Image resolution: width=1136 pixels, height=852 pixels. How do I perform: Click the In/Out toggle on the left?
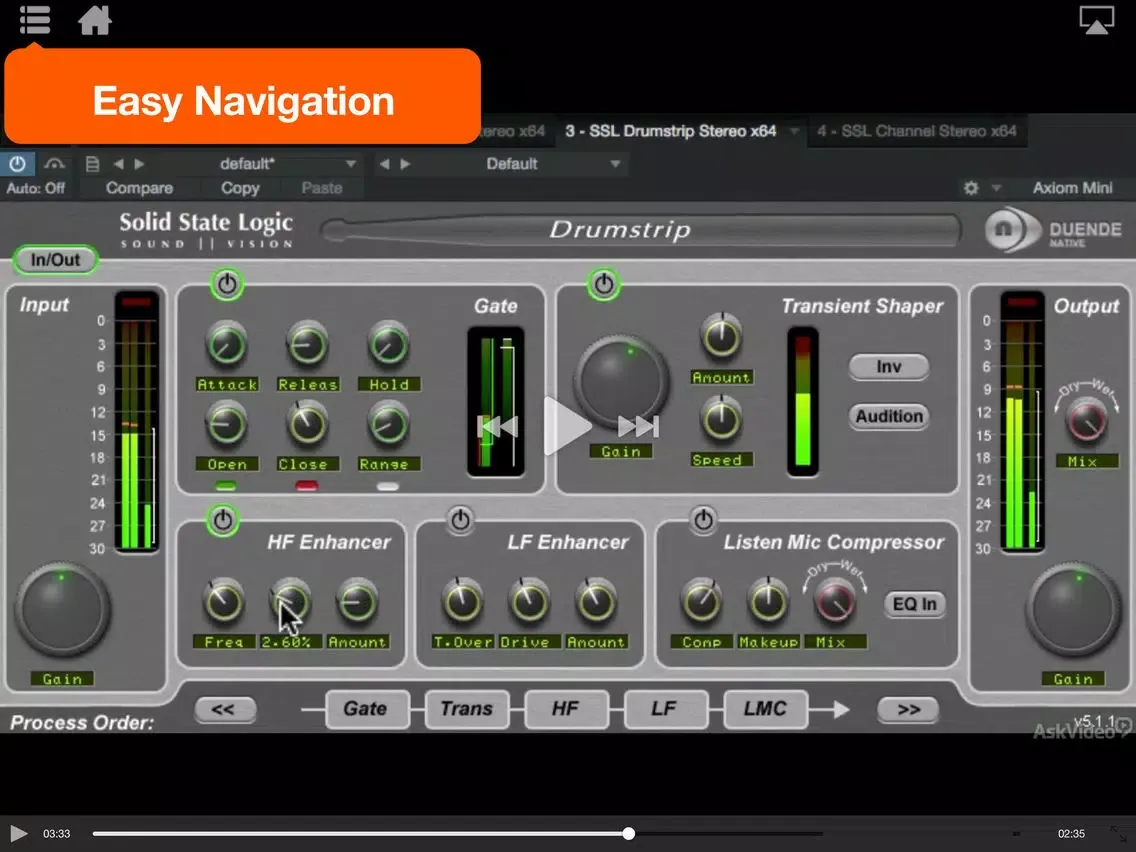(55, 259)
